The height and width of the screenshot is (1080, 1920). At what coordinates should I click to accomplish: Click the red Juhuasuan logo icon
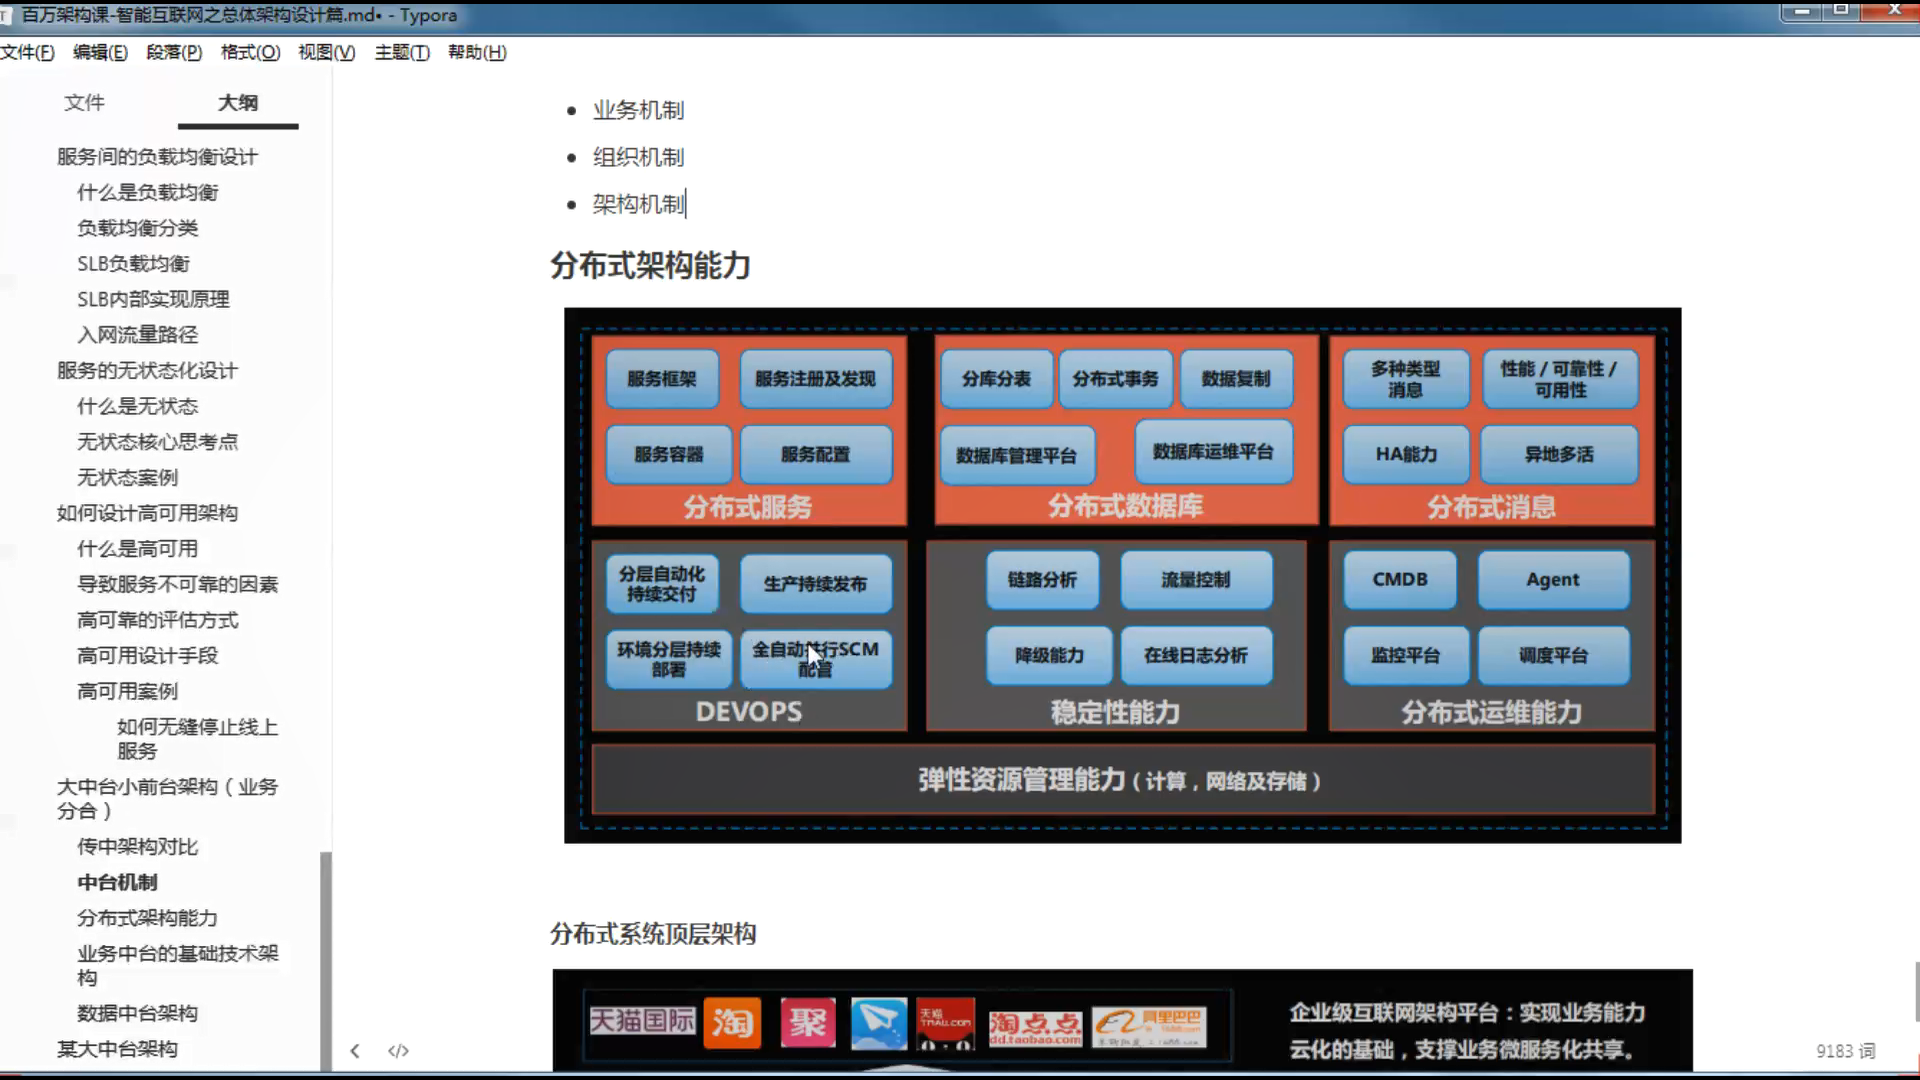click(x=808, y=1022)
